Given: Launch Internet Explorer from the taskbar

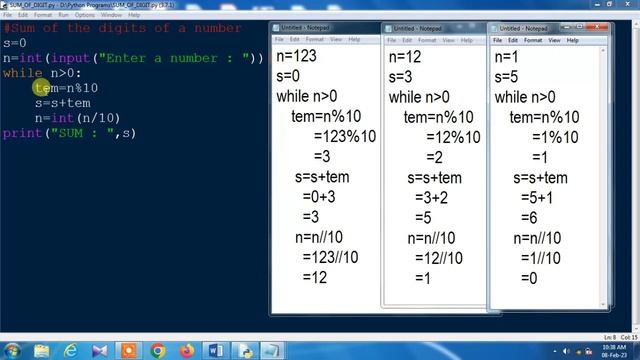Looking at the screenshot, I should coord(71,351).
